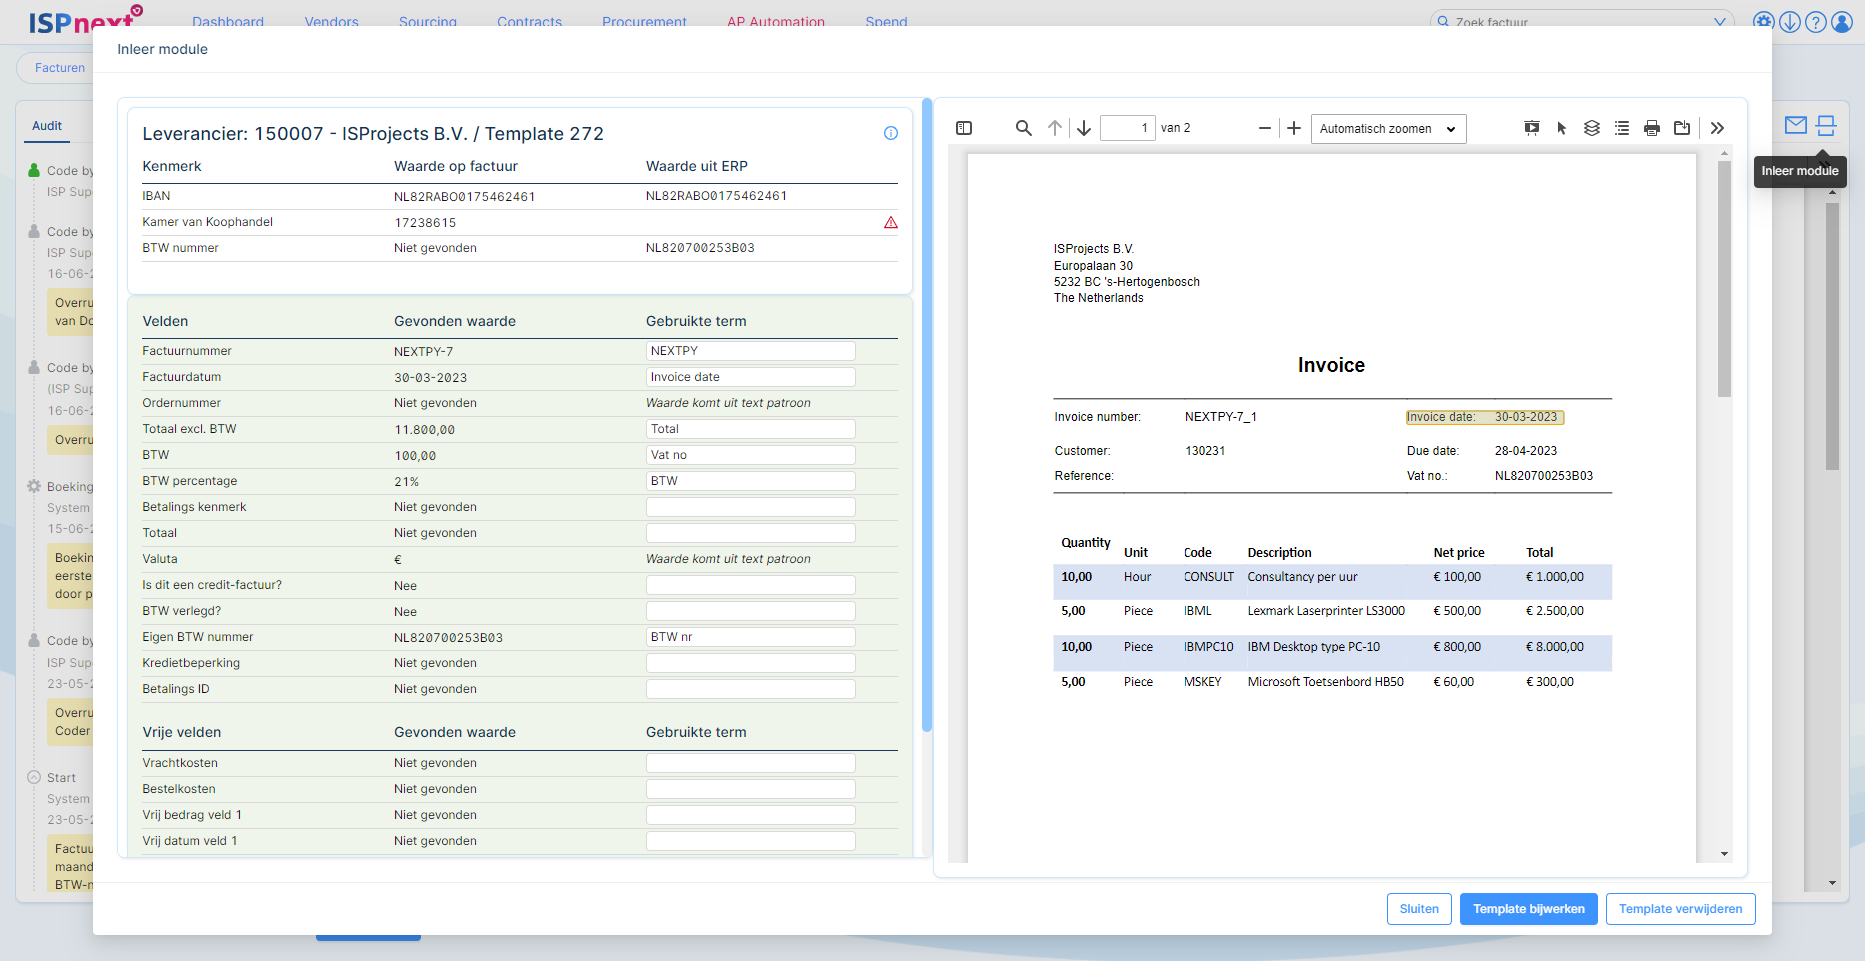Open more PDF viewer tools

(x=1717, y=128)
